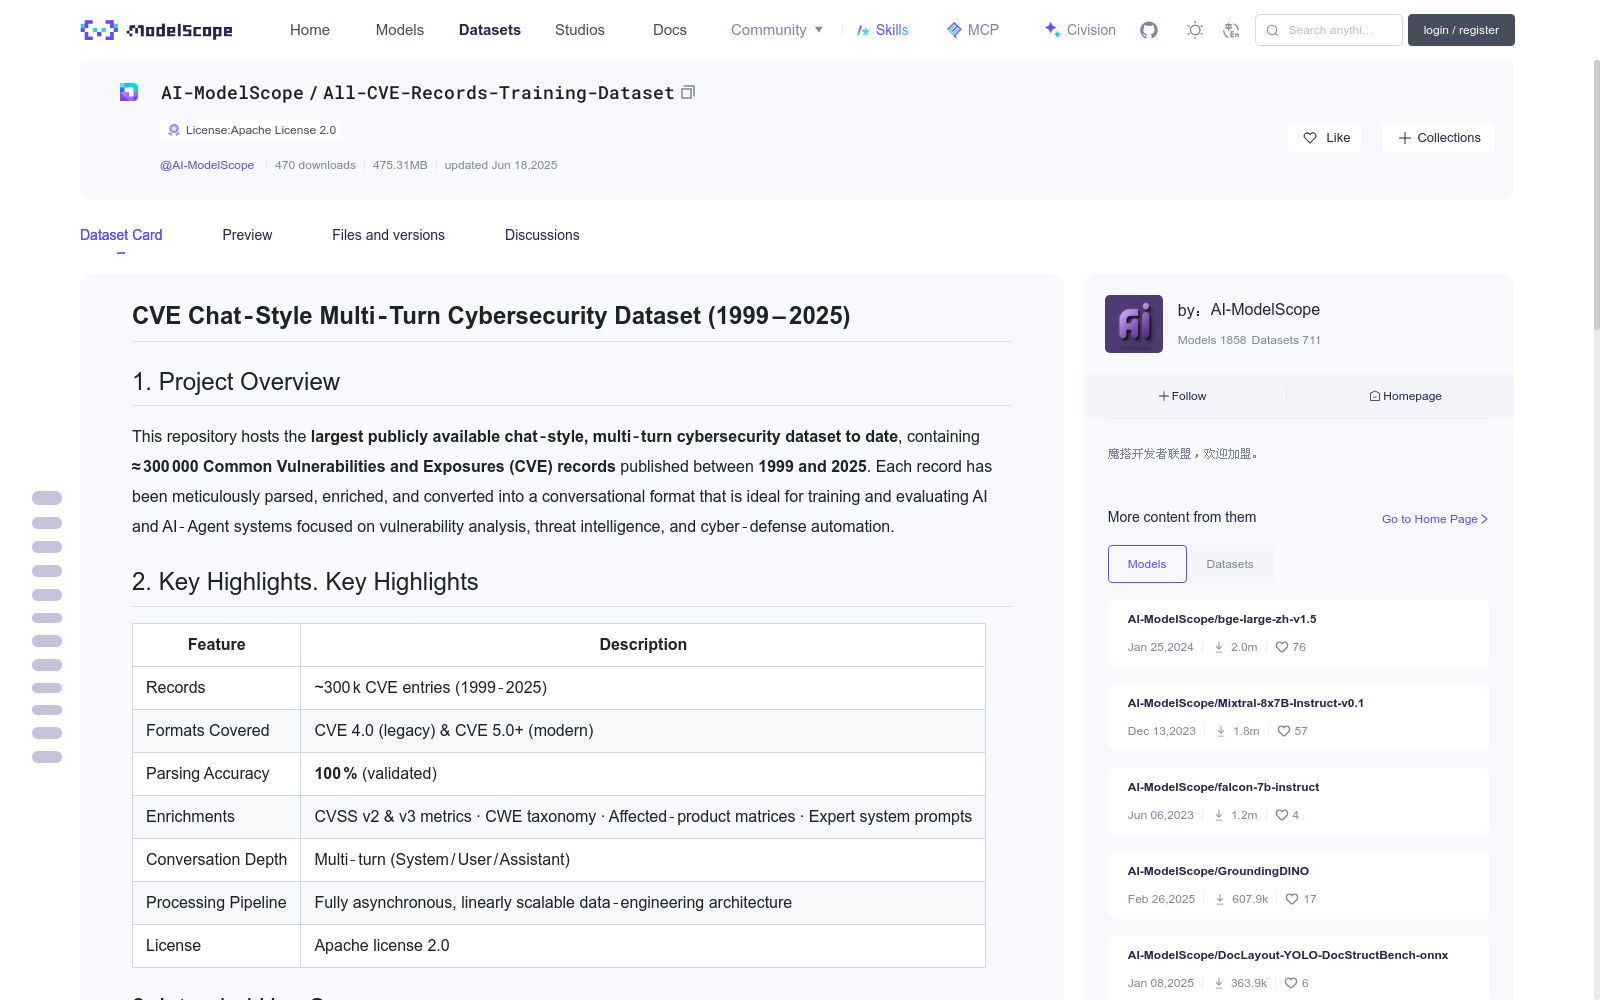
Task: Open the Docs menu item
Action: click(670, 30)
